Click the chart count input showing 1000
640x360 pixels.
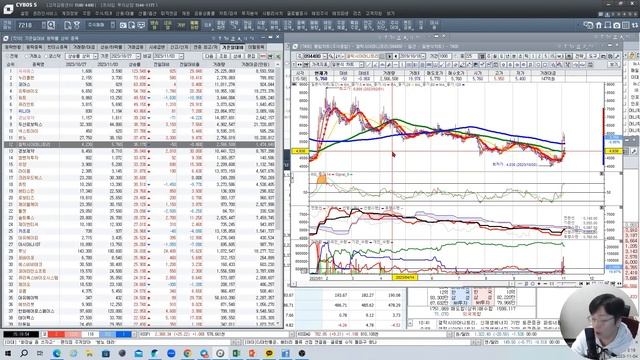(445, 56)
